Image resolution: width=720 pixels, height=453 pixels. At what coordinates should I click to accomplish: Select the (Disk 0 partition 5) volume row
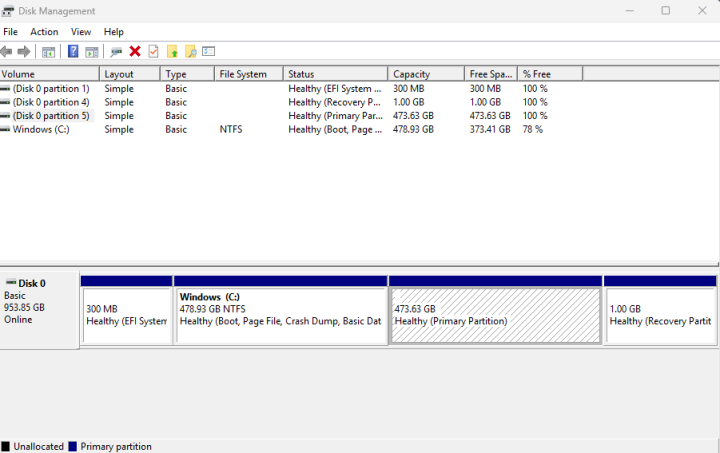[x=51, y=116]
